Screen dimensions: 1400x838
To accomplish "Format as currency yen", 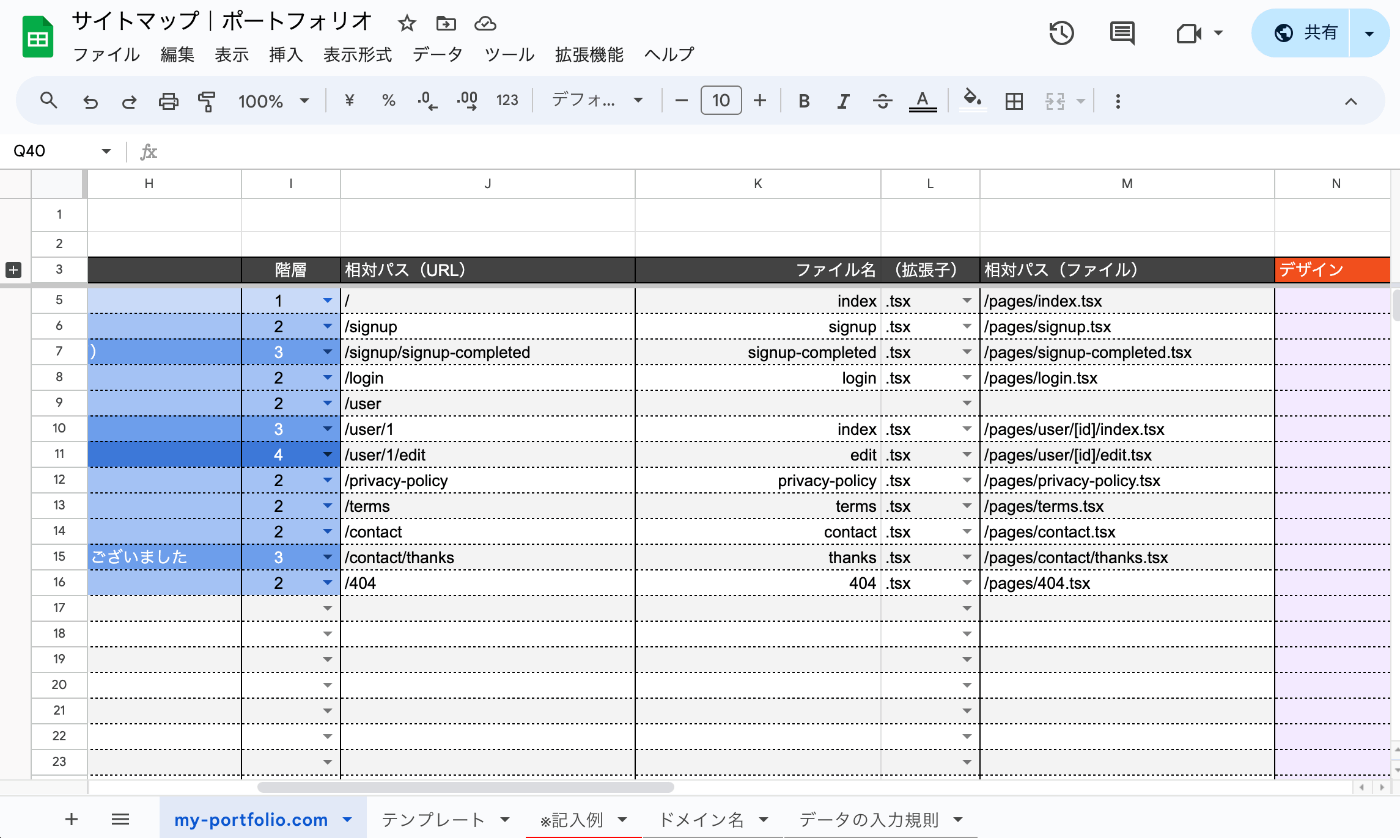I will (349, 100).
